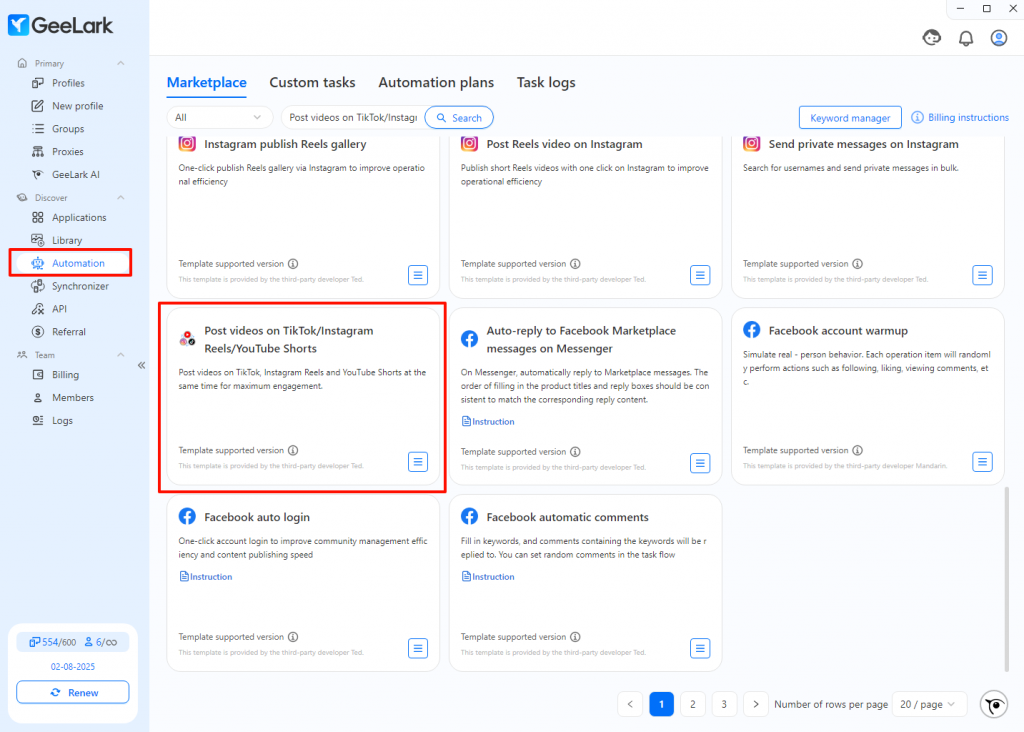Click the Search button
Image resolution: width=1024 pixels, height=732 pixels.
click(459, 118)
